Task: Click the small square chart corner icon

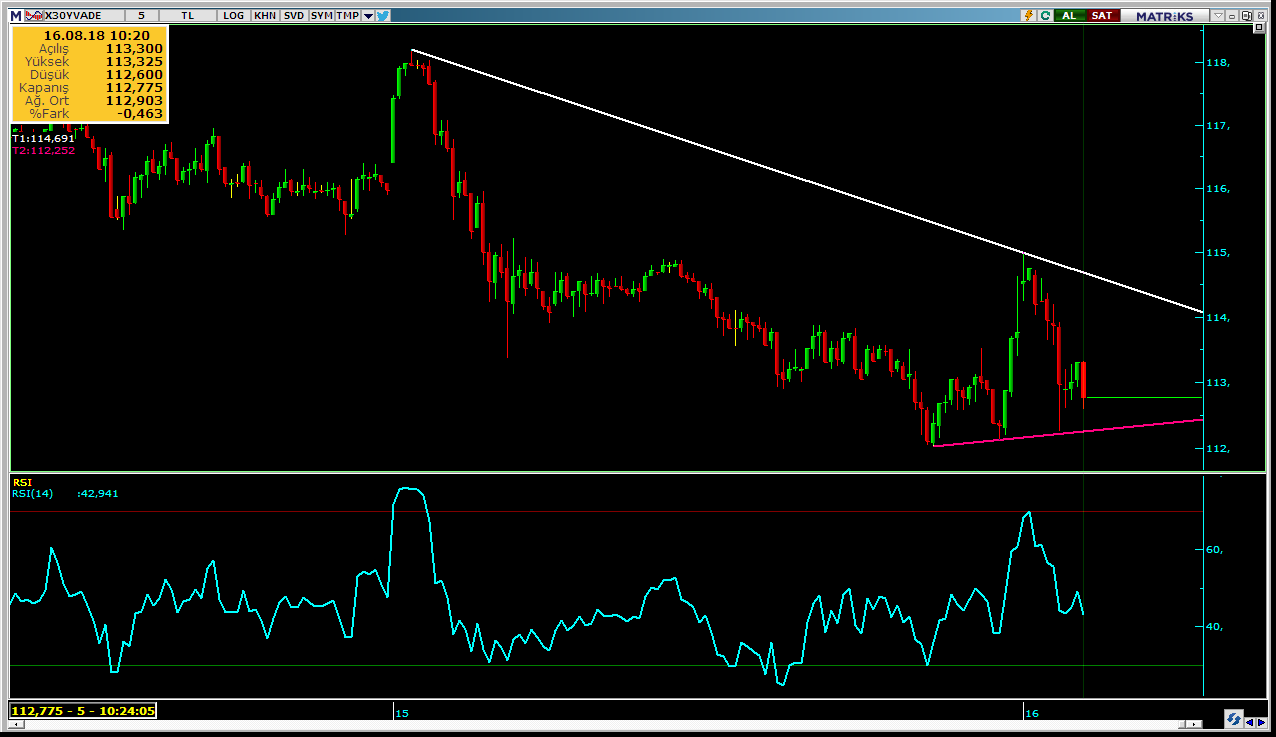Action: pos(1259,27)
